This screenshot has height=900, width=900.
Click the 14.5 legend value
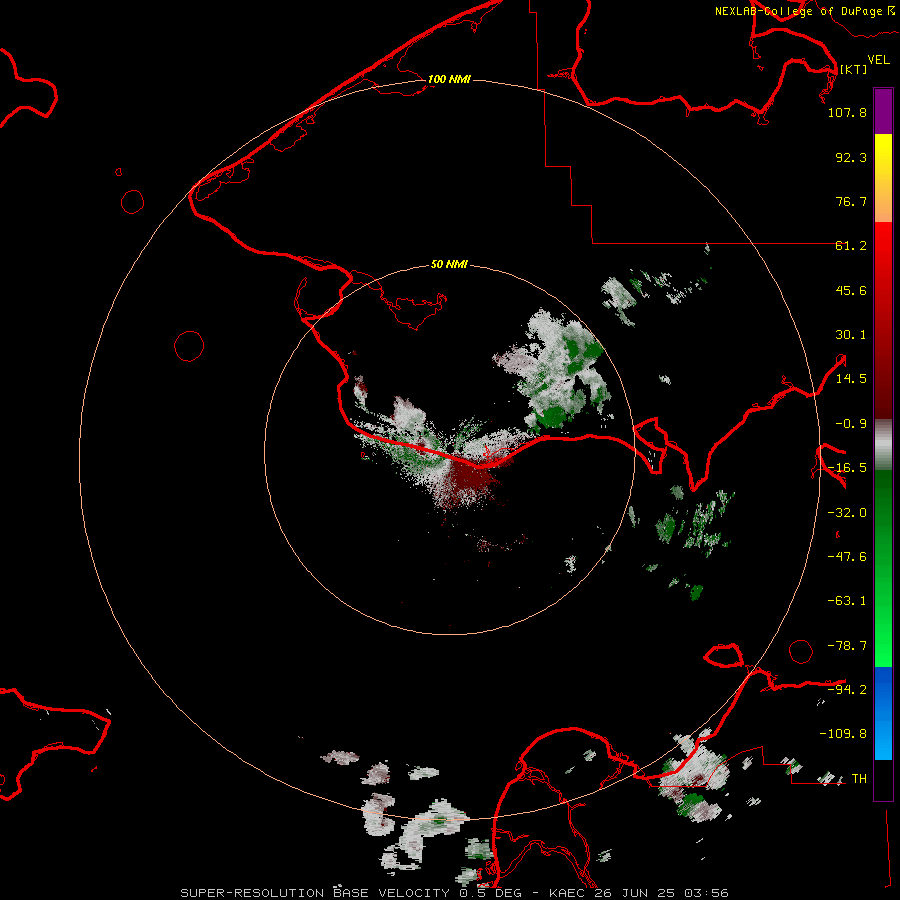pyautogui.click(x=851, y=379)
